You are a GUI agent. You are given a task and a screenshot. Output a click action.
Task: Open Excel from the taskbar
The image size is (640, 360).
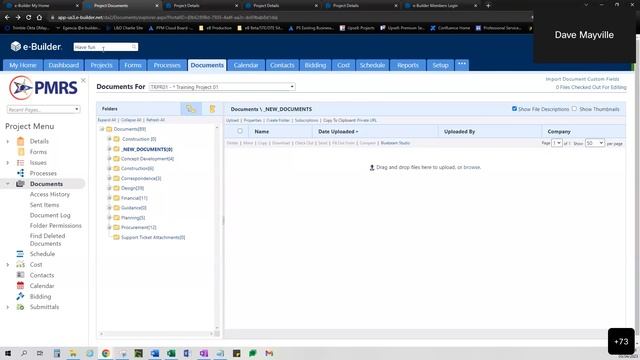171,353
